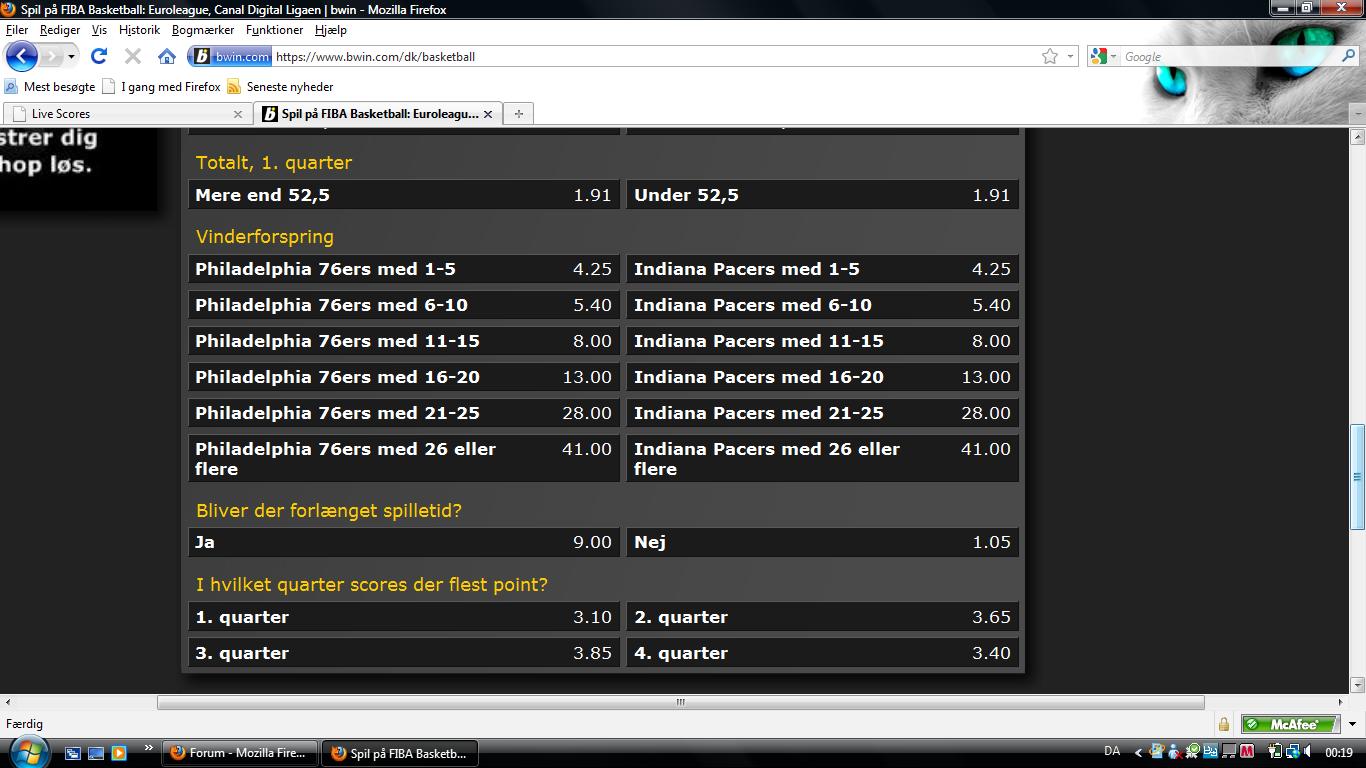Bet on 1. quarter scoring most points
Image resolution: width=1366 pixels, height=768 pixels.
pyautogui.click(x=404, y=617)
